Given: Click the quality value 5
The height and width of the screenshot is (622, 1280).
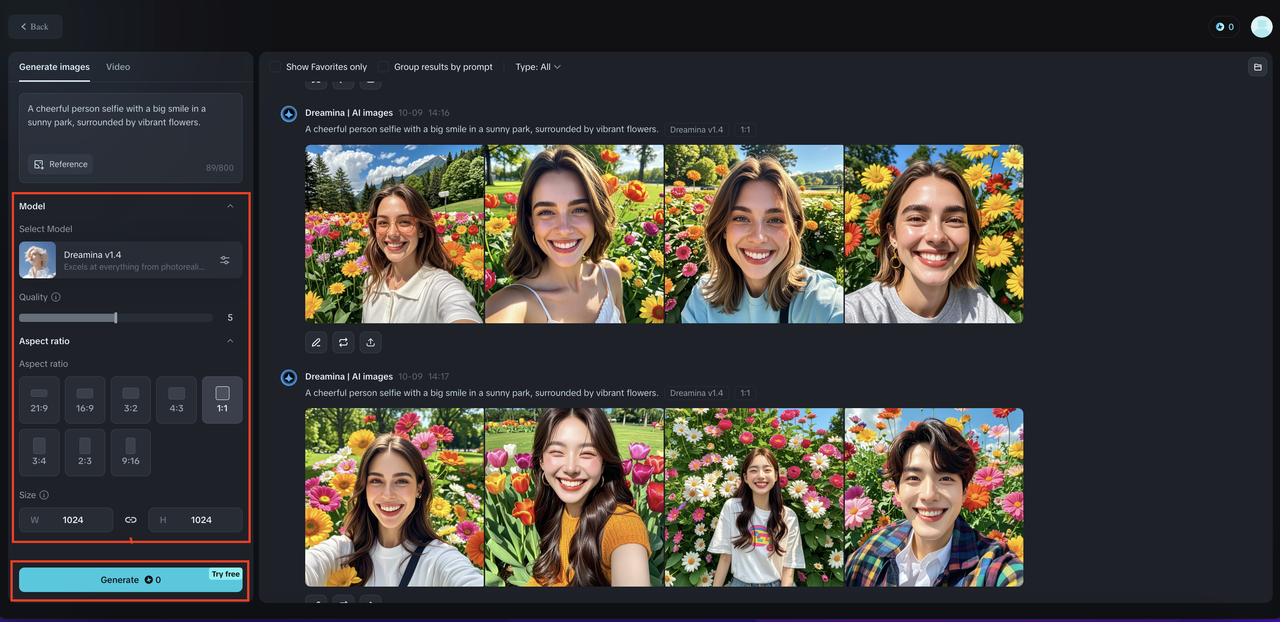Looking at the screenshot, I should click(x=230, y=318).
